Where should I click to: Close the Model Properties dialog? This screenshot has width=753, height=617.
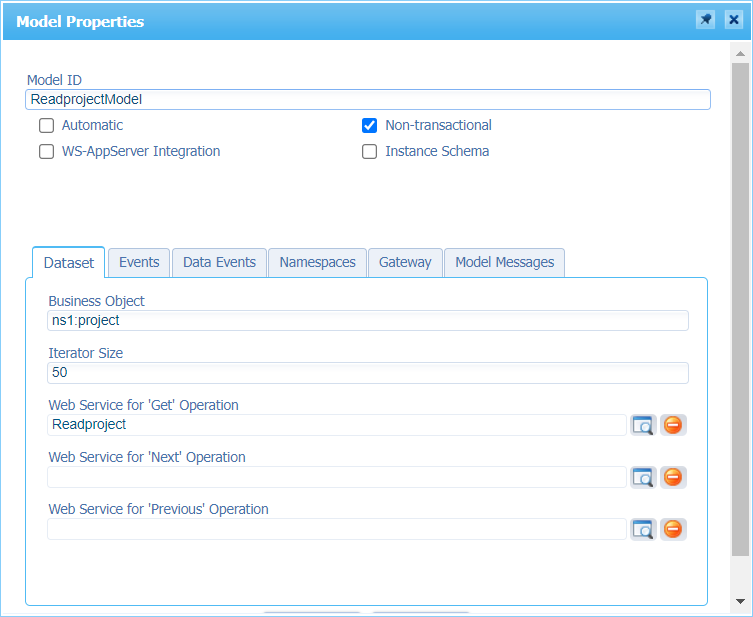pyautogui.click(x=733, y=20)
